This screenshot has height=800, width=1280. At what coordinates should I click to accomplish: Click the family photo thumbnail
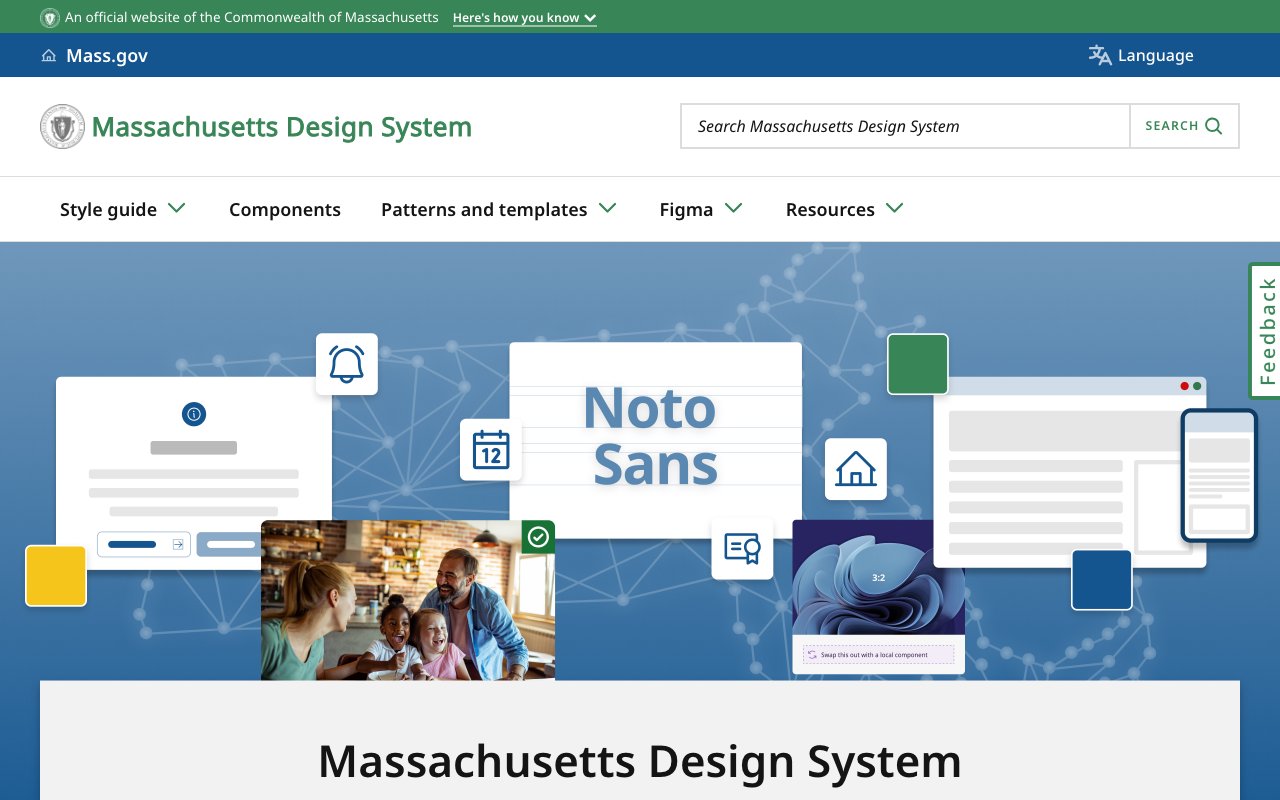(408, 600)
